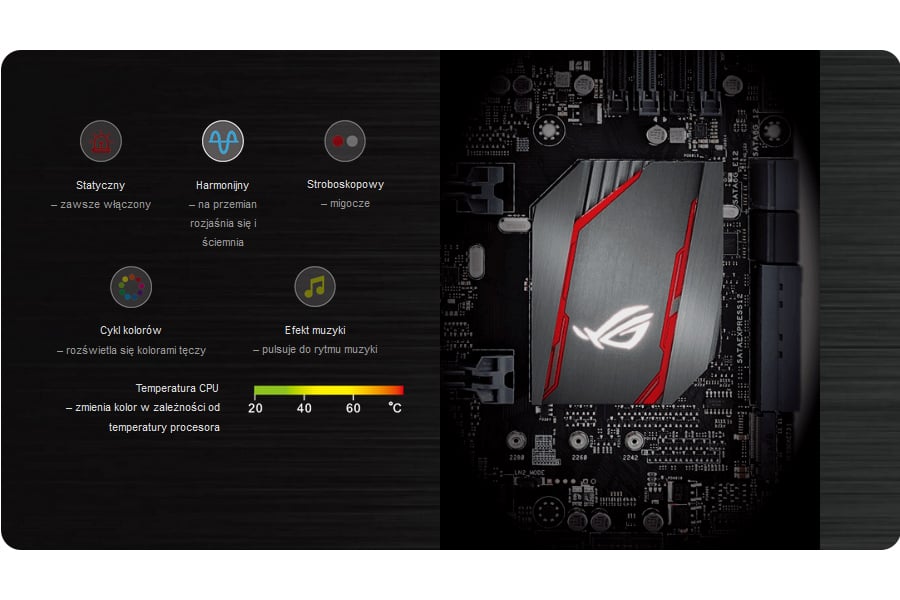Click the '20' temperature scale value
Viewport: 900px width, 600px height.
point(255,408)
